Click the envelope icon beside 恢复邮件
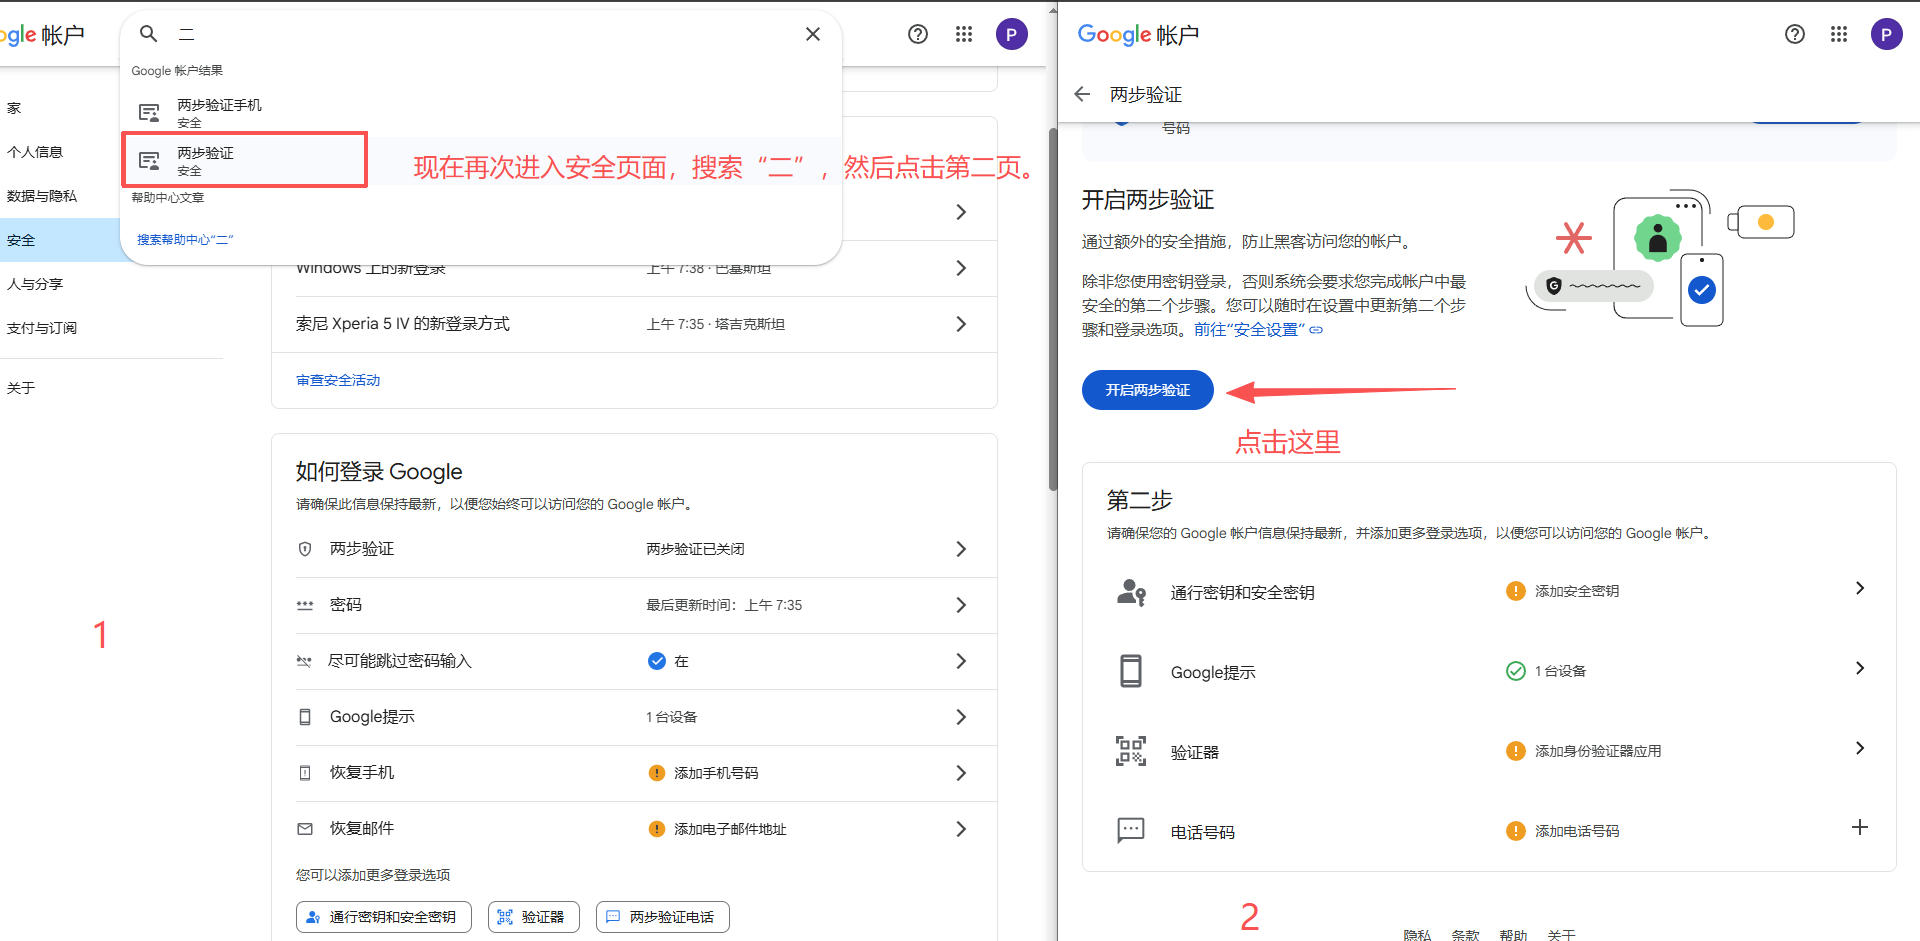 (x=305, y=828)
